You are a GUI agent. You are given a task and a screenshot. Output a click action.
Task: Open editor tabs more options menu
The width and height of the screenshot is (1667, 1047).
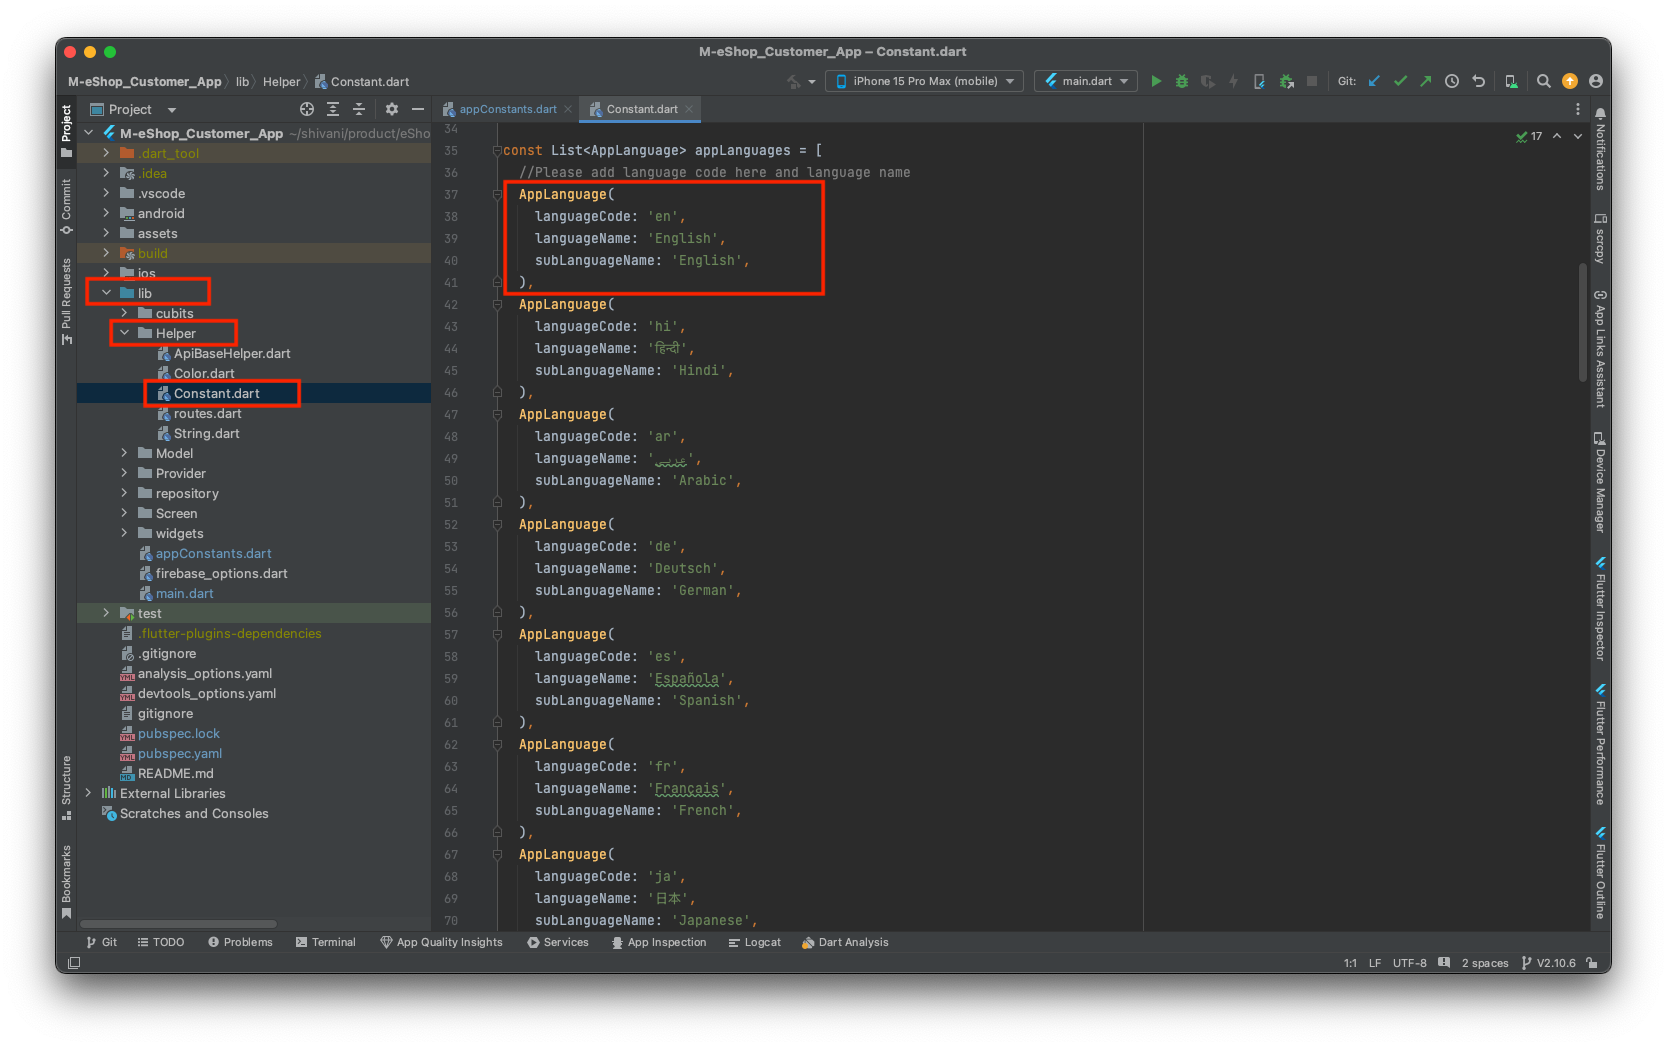[x=1578, y=109]
